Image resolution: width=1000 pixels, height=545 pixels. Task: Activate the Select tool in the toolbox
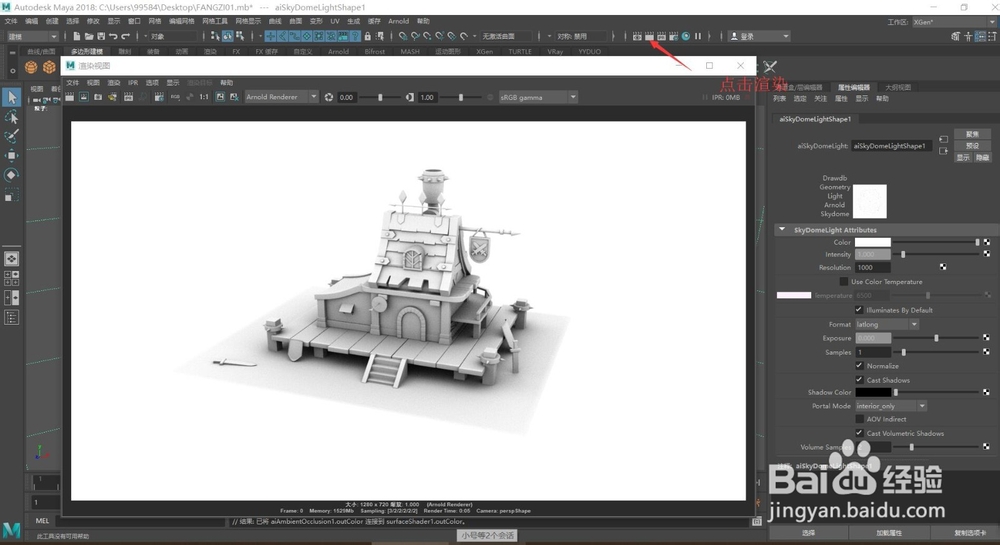11,98
